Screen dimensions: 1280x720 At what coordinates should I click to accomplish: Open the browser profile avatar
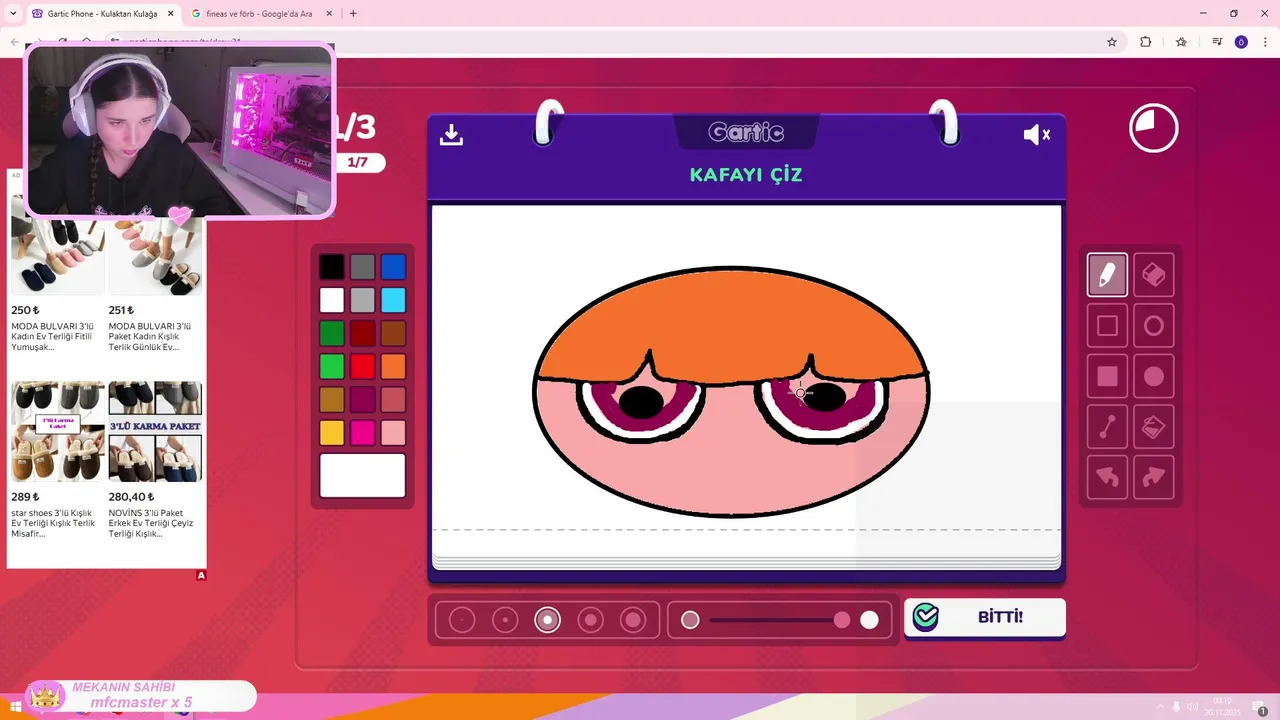click(x=1241, y=42)
